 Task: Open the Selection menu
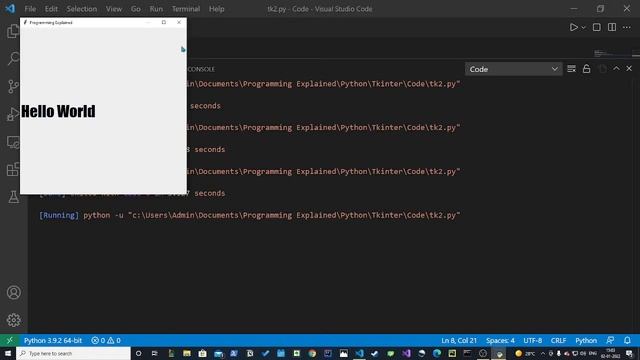click(x=82, y=9)
